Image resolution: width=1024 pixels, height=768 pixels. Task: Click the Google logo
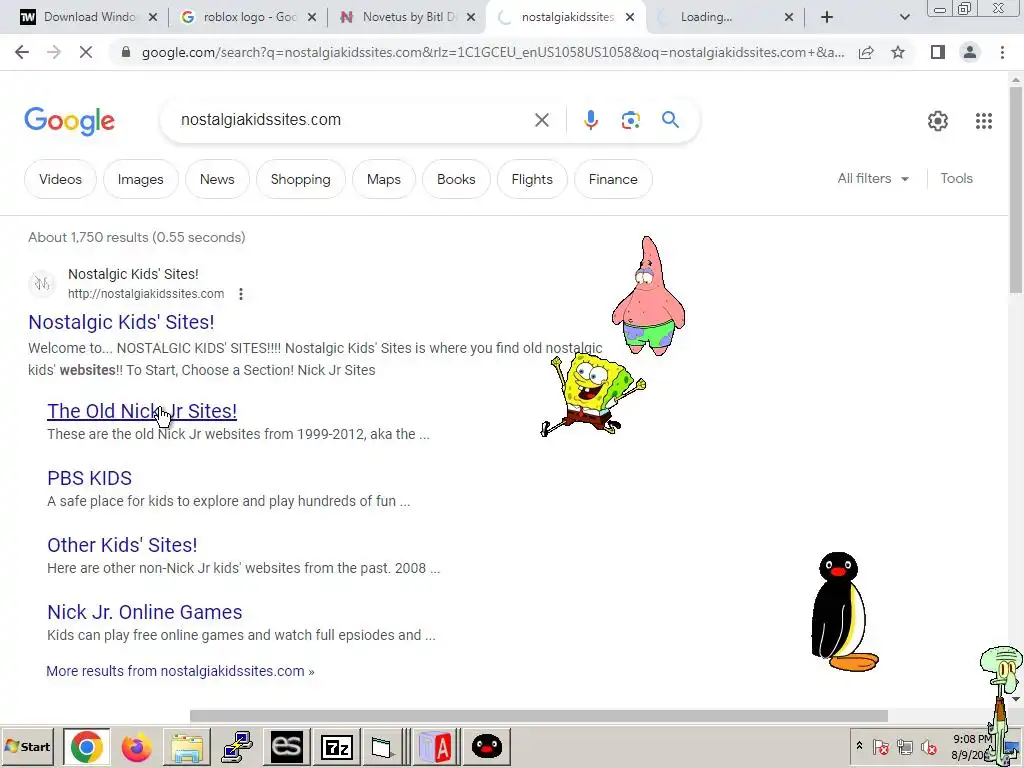coord(69,121)
